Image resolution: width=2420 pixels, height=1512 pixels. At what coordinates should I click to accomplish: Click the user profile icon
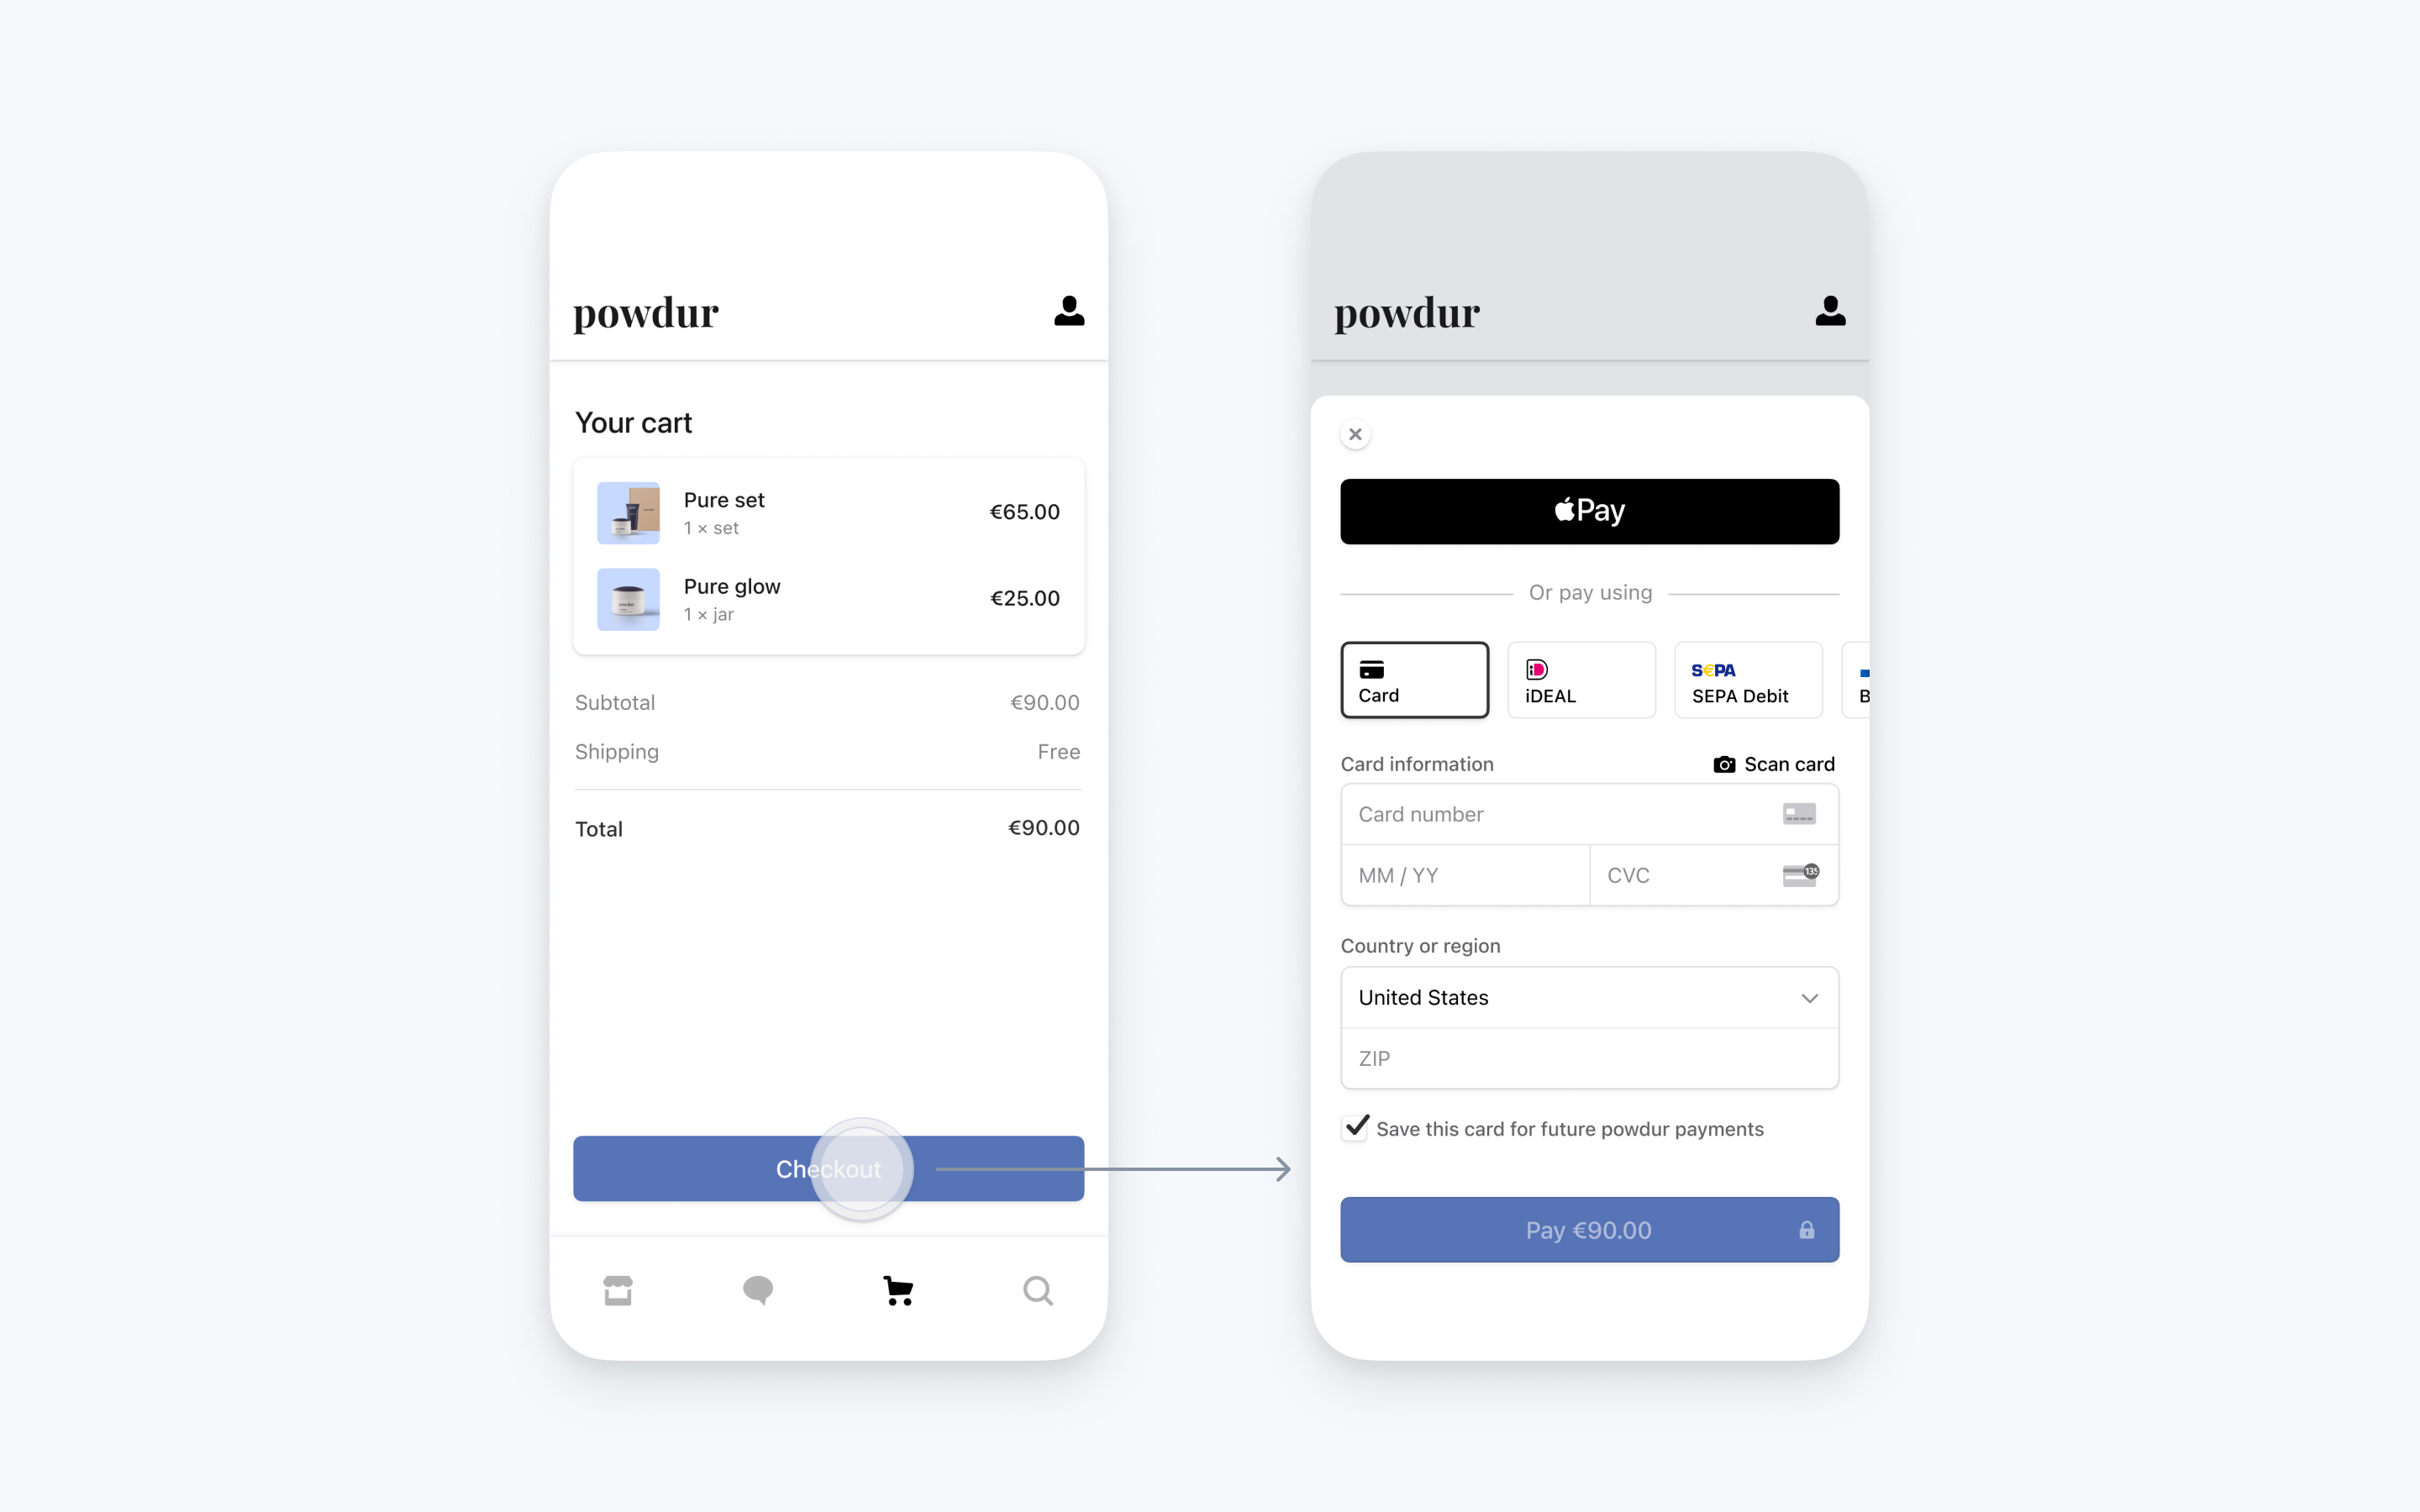coord(1068,310)
